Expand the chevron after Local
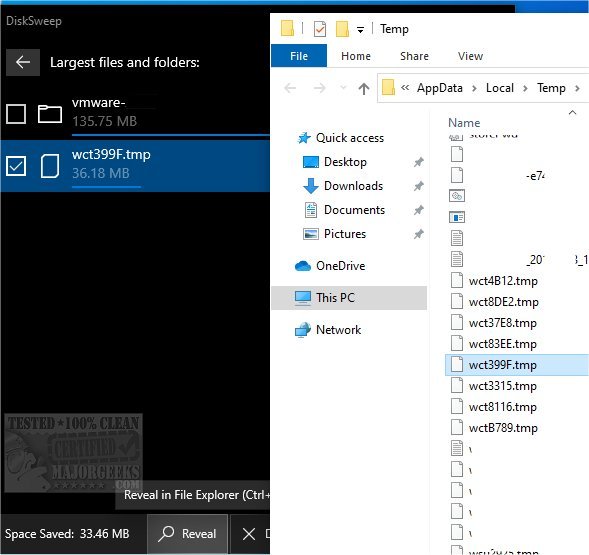The width and height of the screenshot is (589, 555). click(525, 88)
